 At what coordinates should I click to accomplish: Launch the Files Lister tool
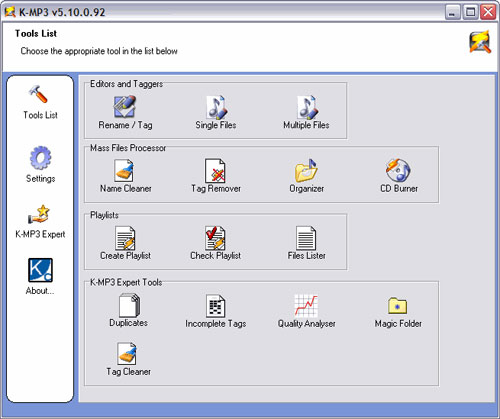click(306, 243)
